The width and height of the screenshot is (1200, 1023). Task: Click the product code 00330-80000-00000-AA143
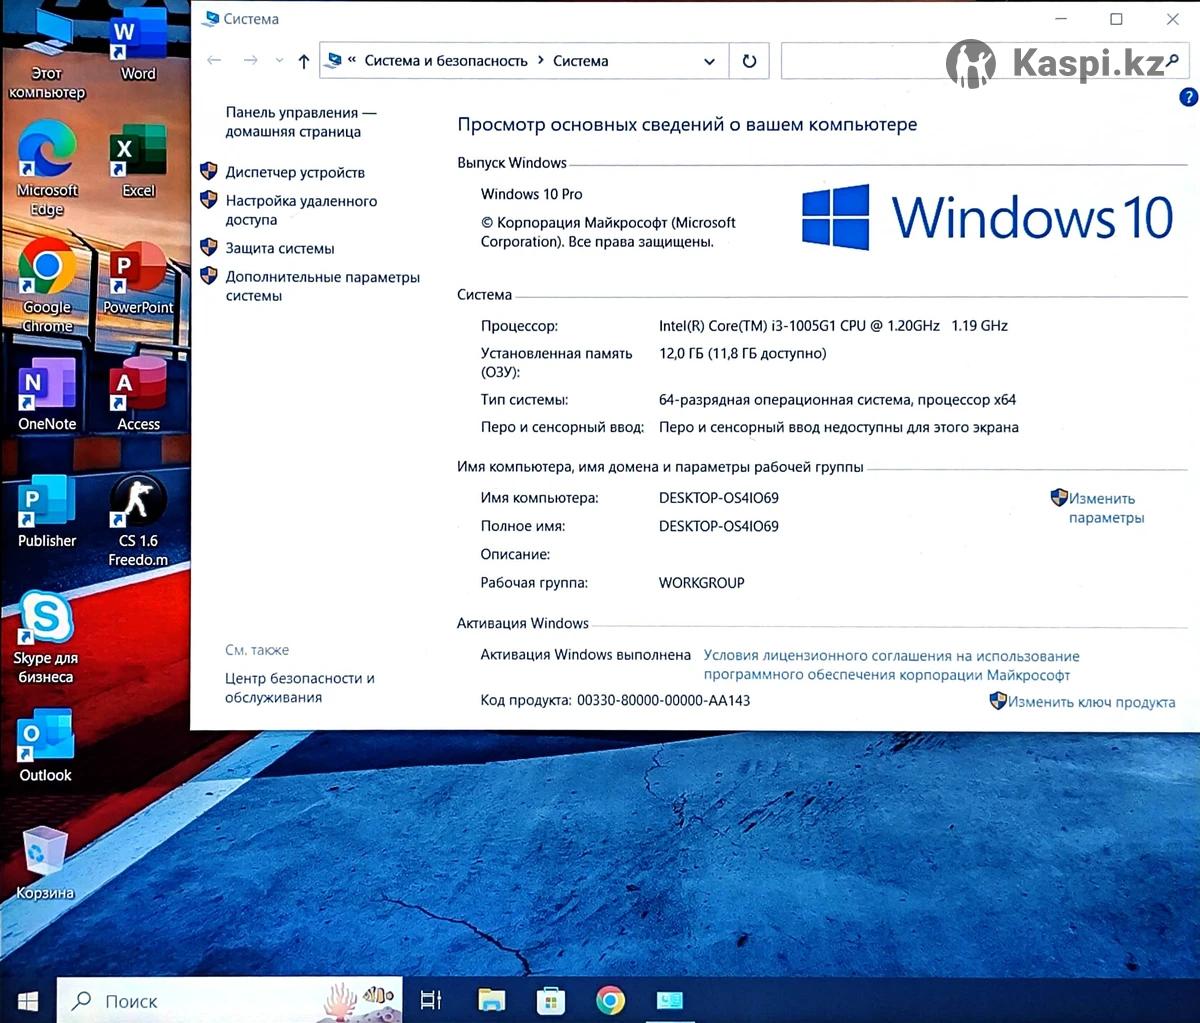click(663, 701)
